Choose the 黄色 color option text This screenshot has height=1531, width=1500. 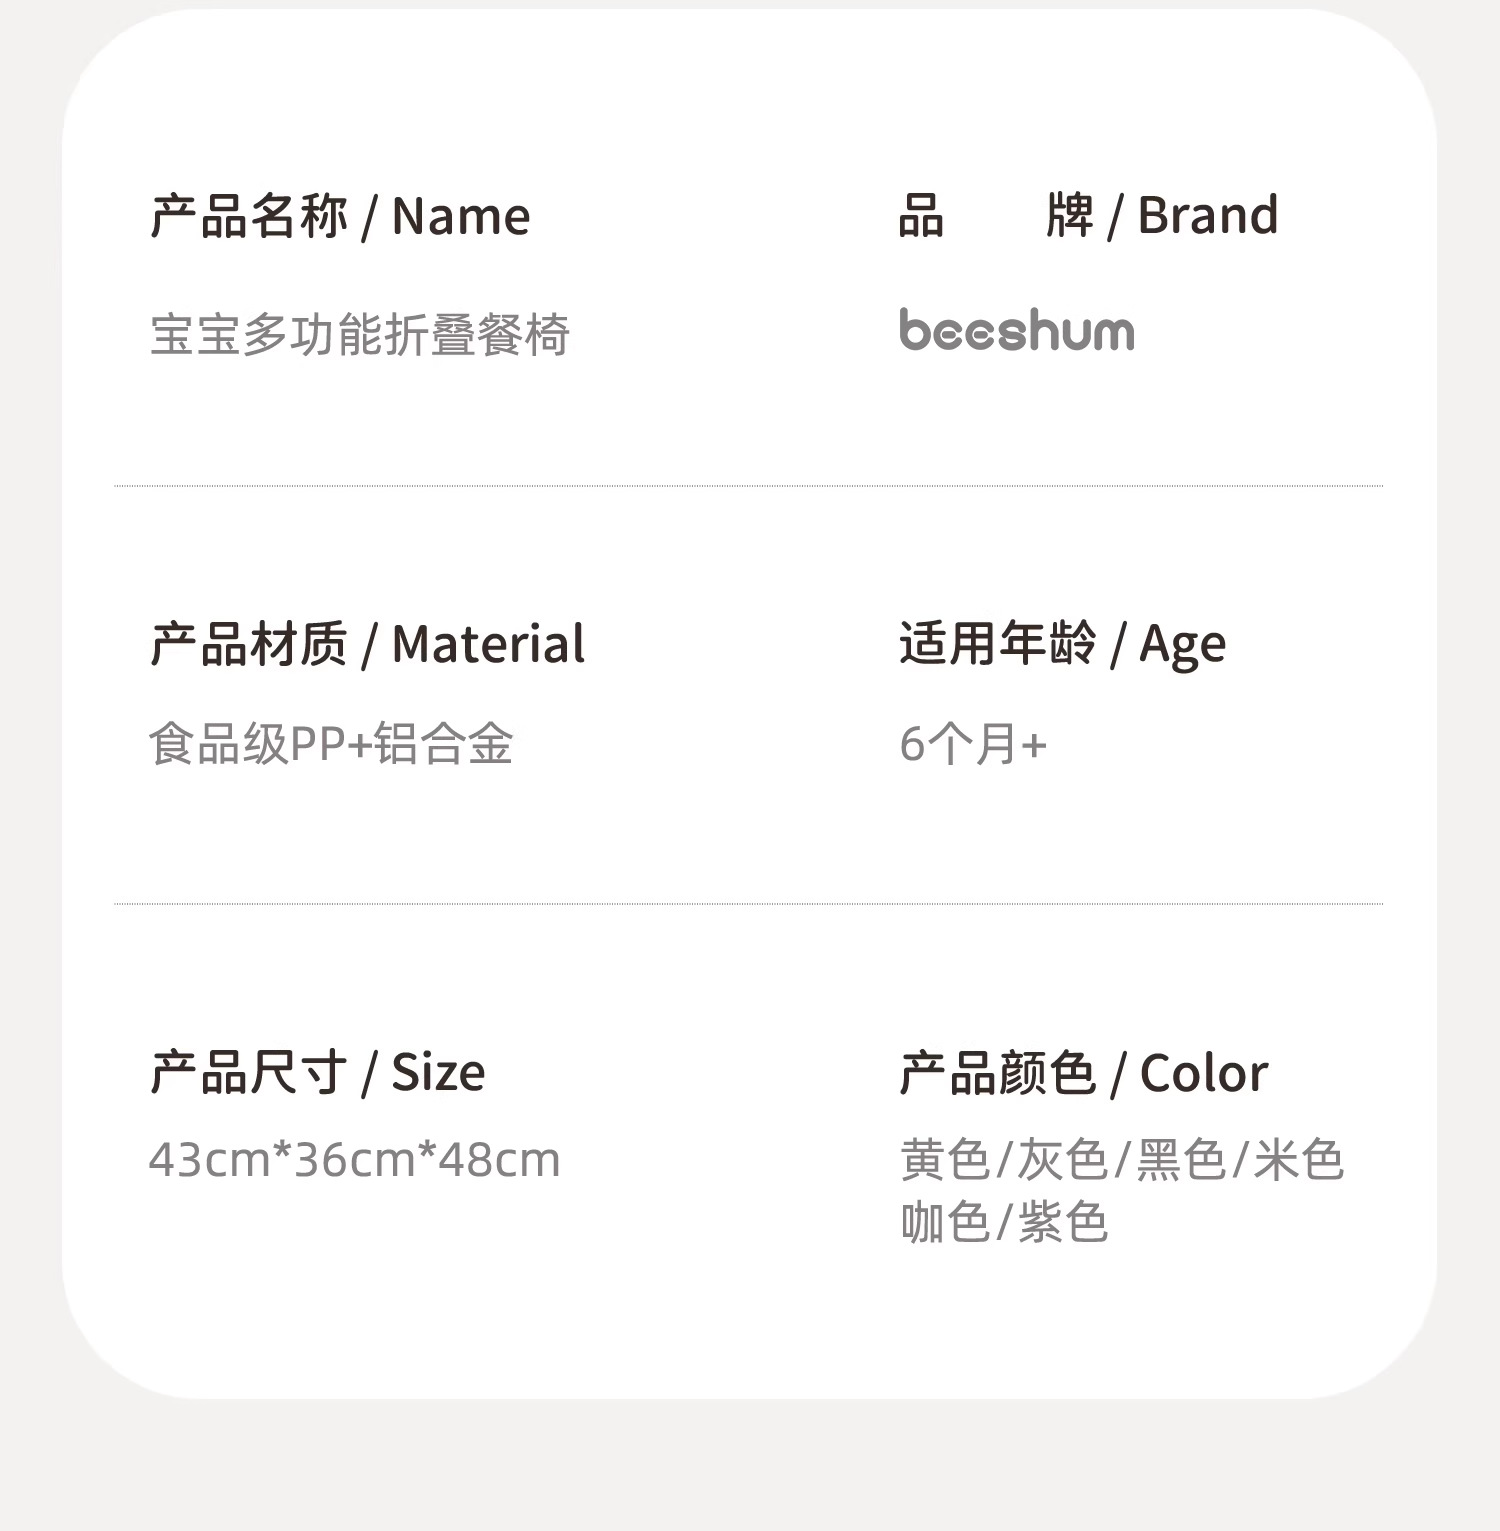pyautogui.click(x=945, y=1160)
